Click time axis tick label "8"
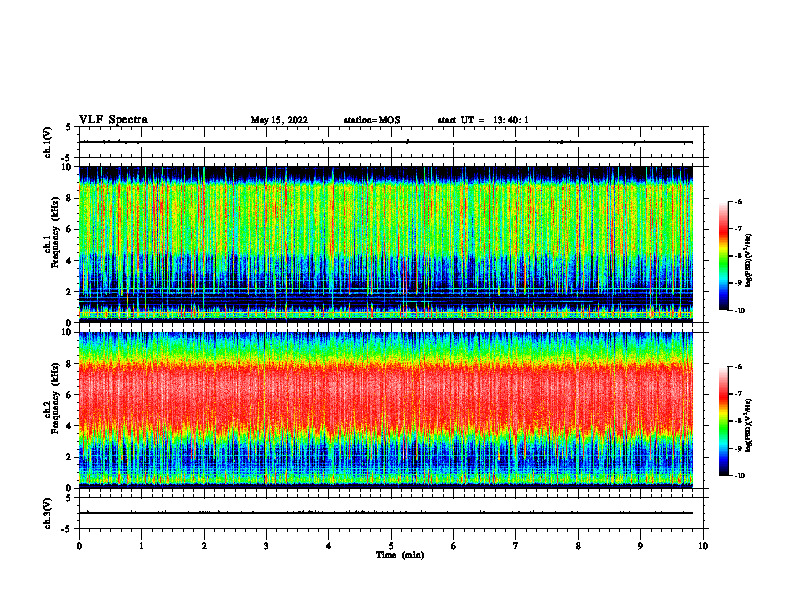Screen dimensions: 792x612 point(578,546)
